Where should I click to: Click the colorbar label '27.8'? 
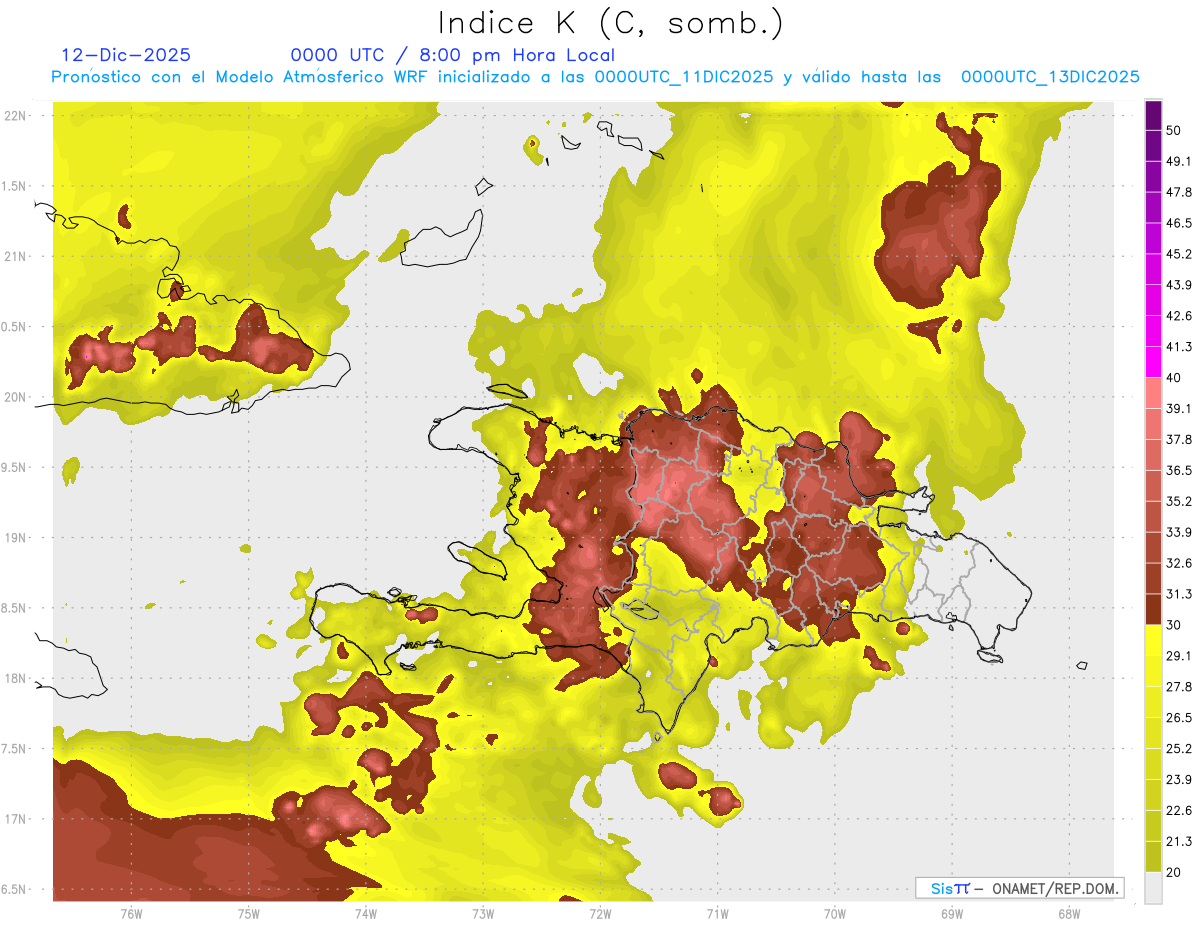click(x=1179, y=687)
